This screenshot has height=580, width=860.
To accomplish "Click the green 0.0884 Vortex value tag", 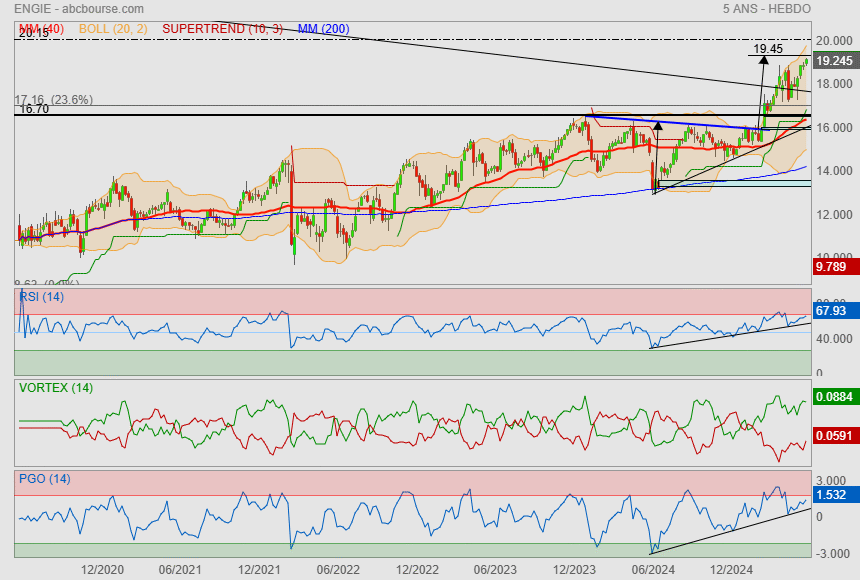I will point(835,398).
